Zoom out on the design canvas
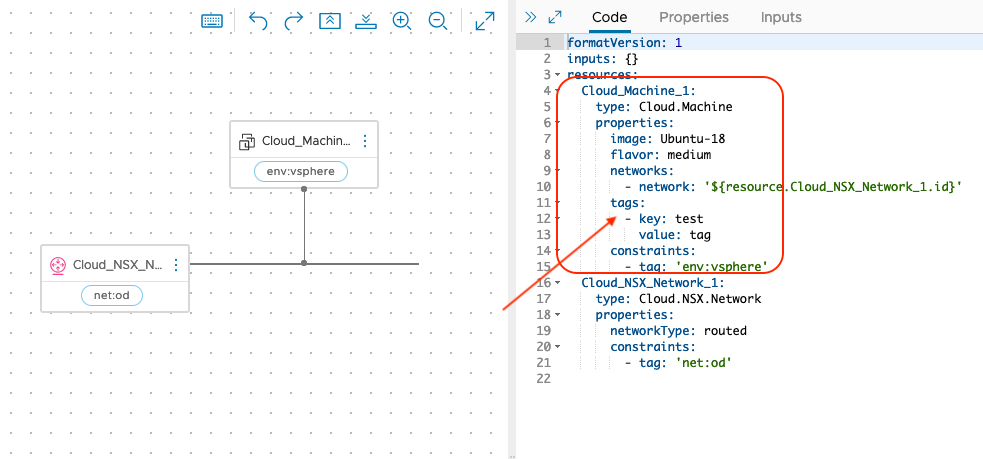This screenshot has height=459, width=983. point(437,21)
